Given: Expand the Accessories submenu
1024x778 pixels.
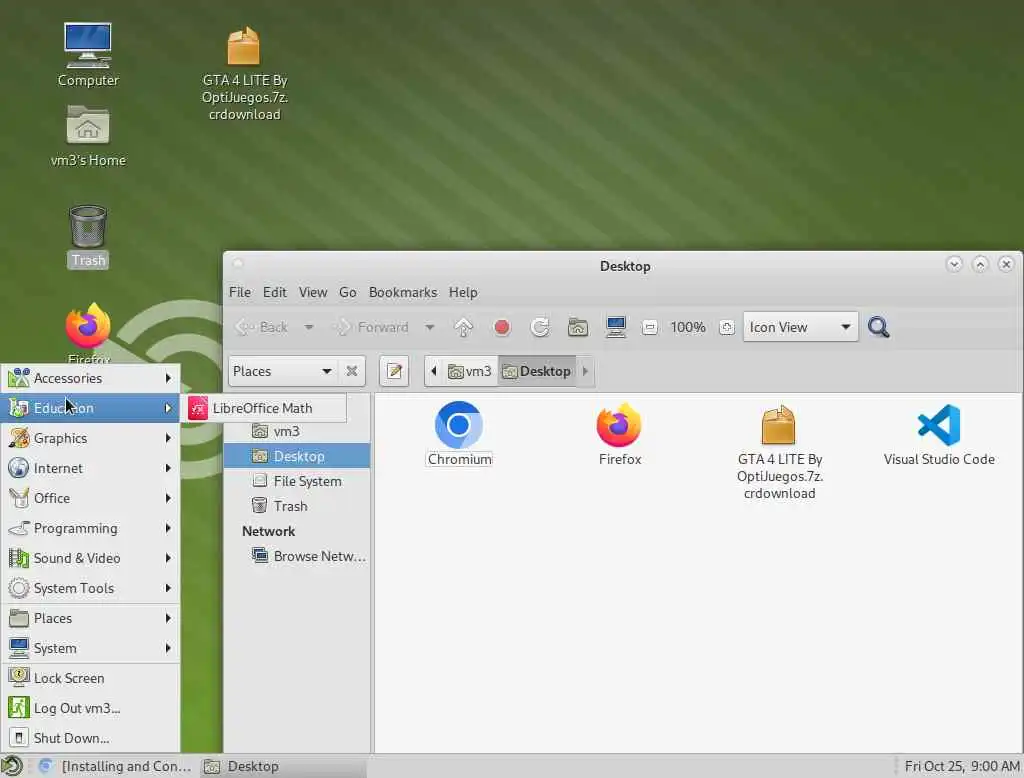Looking at the screenshot, I should pyautogui.click(x=91, y=378).
